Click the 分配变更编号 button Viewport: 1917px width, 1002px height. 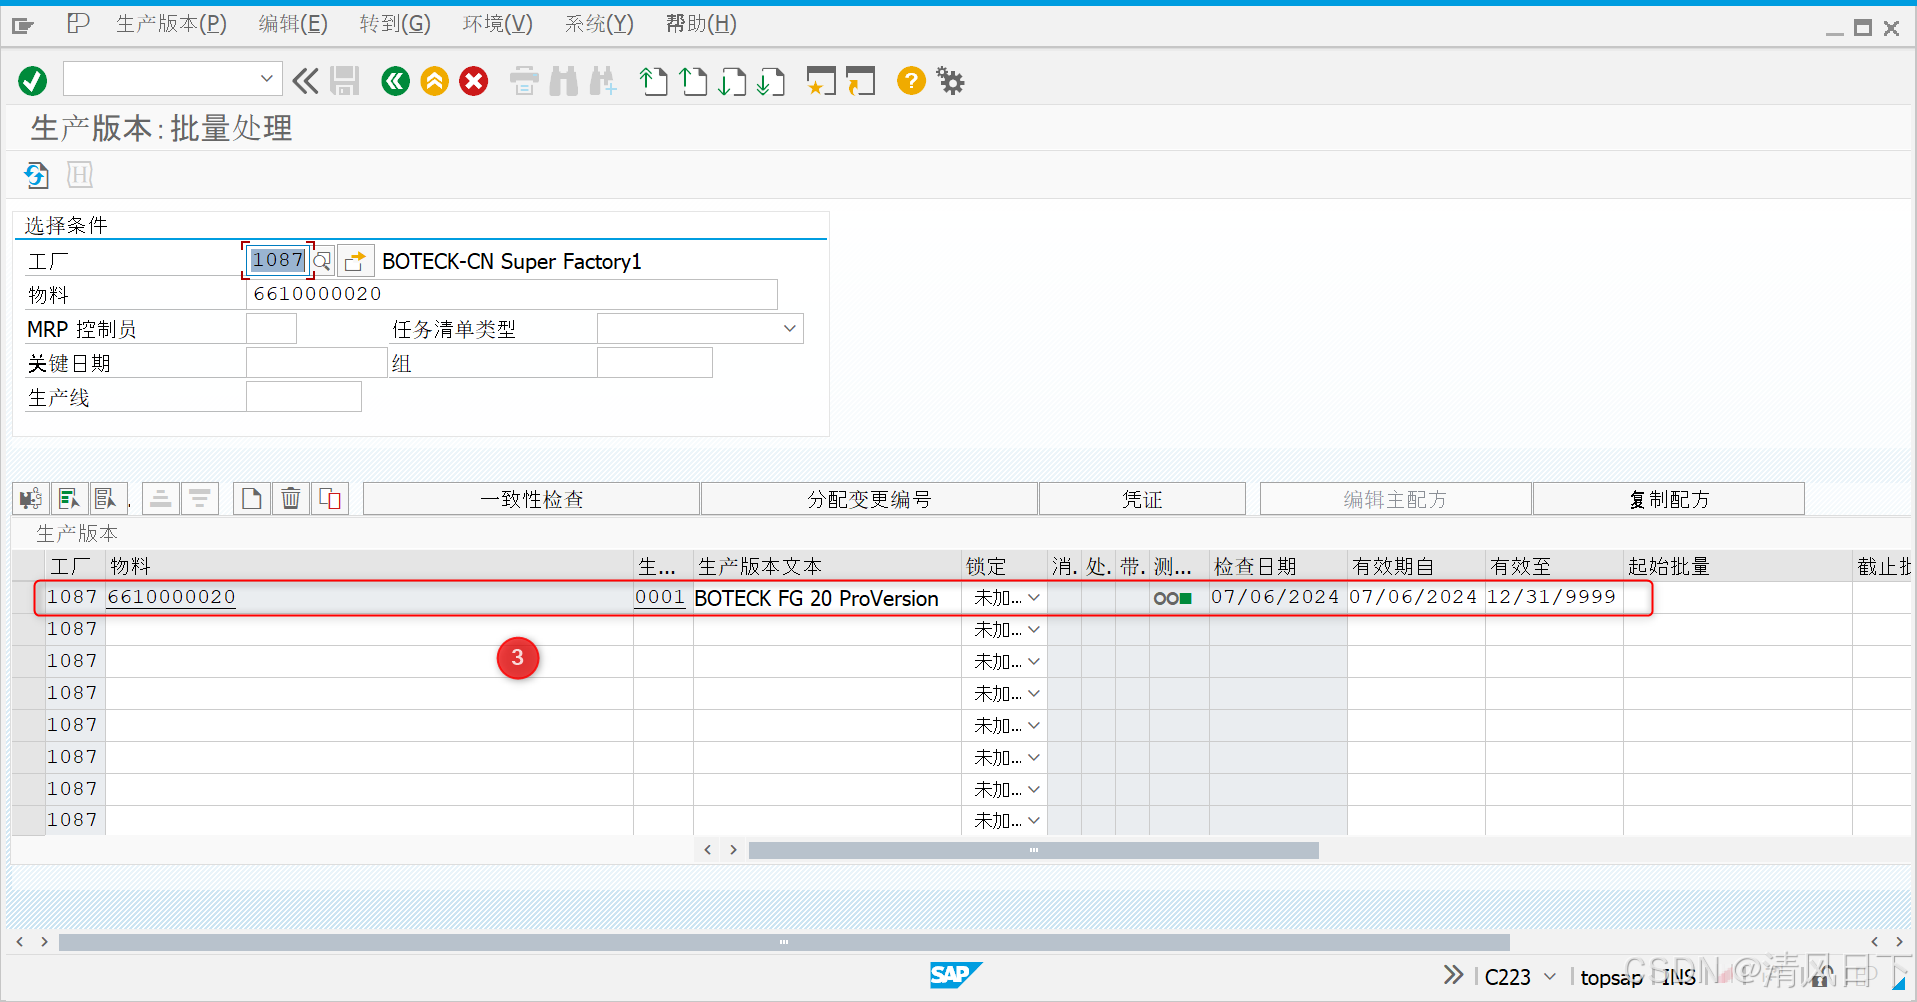869,499
